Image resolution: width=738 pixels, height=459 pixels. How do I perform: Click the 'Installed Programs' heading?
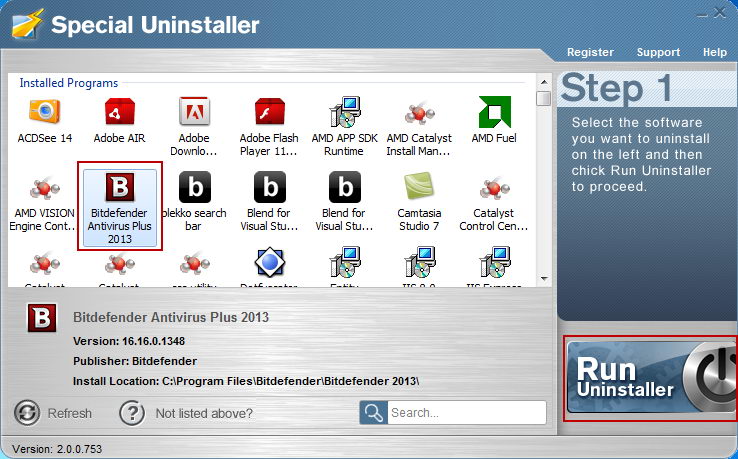click(x=69, y=83)
